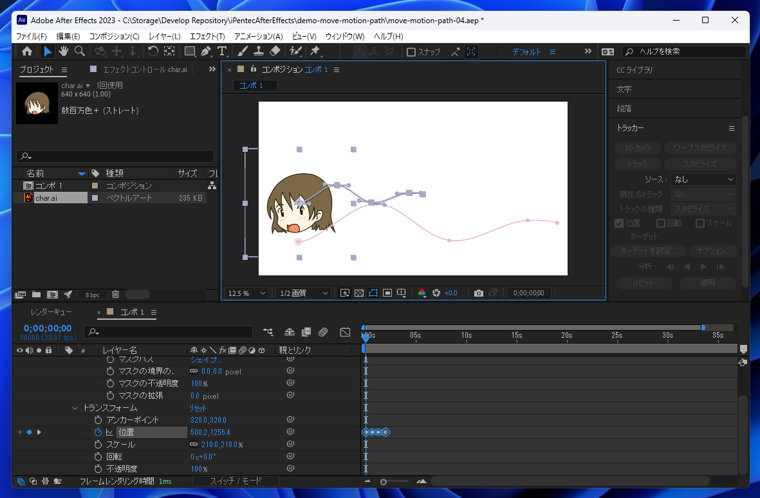The image size is (760, 498).
Task: Collapse the トランスフォーム property group
Action: (75, 408)
